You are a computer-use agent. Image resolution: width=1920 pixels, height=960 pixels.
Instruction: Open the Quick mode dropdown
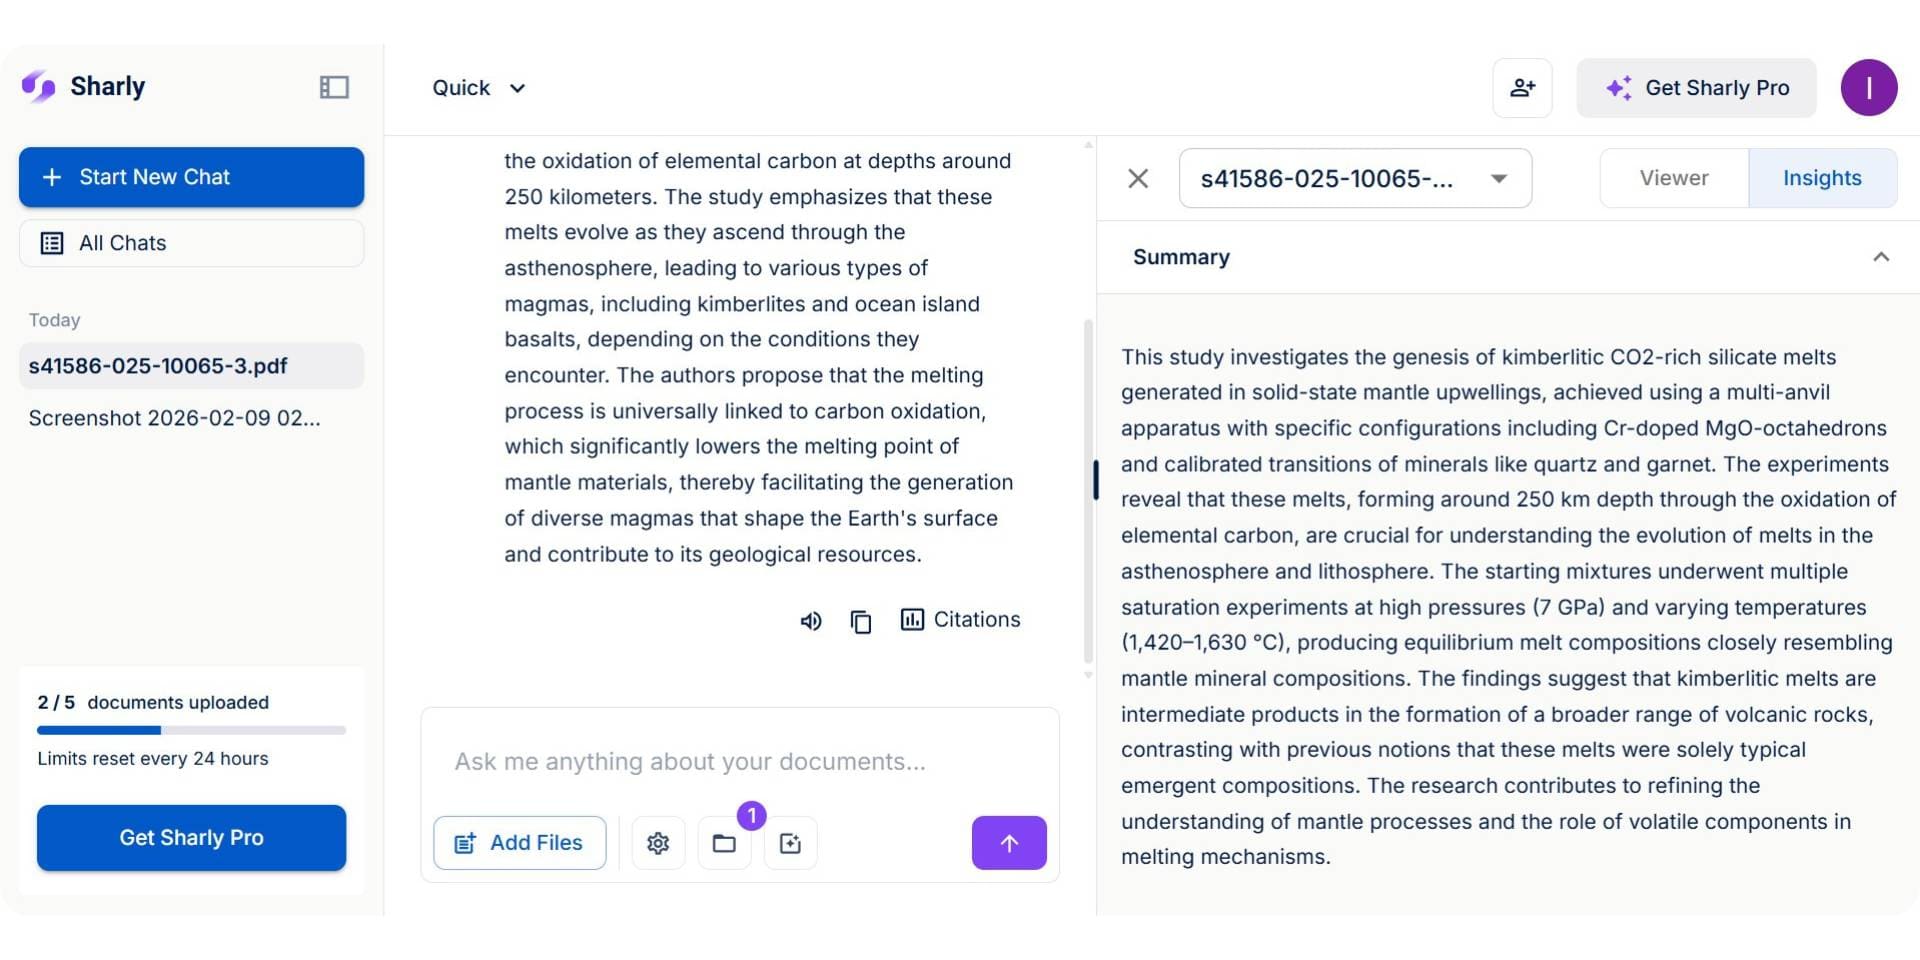[x=478, y=88]
